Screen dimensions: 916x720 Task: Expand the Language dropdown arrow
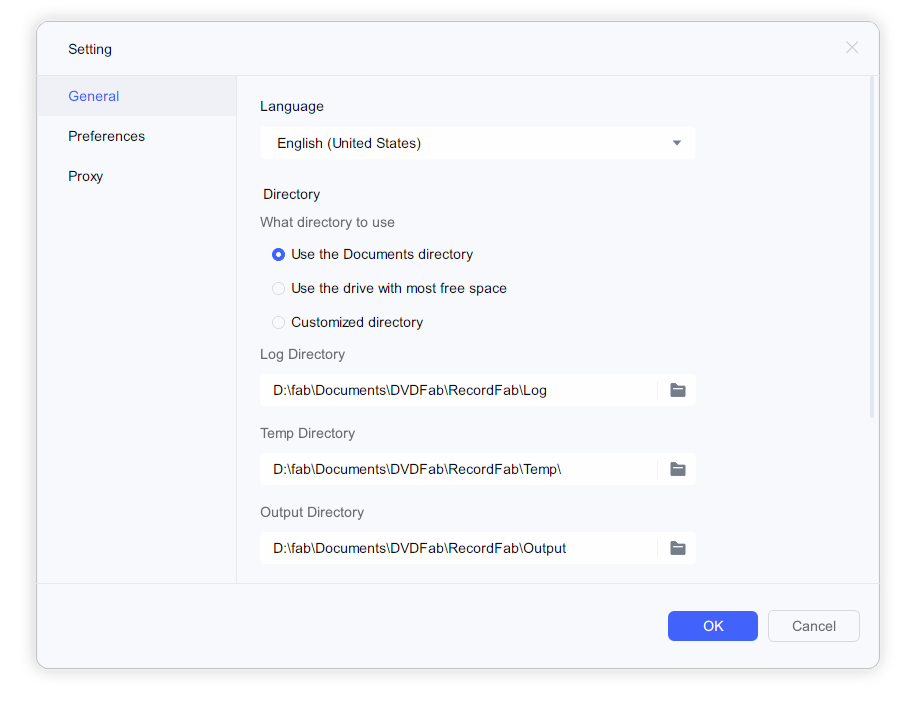pos(677,143)
